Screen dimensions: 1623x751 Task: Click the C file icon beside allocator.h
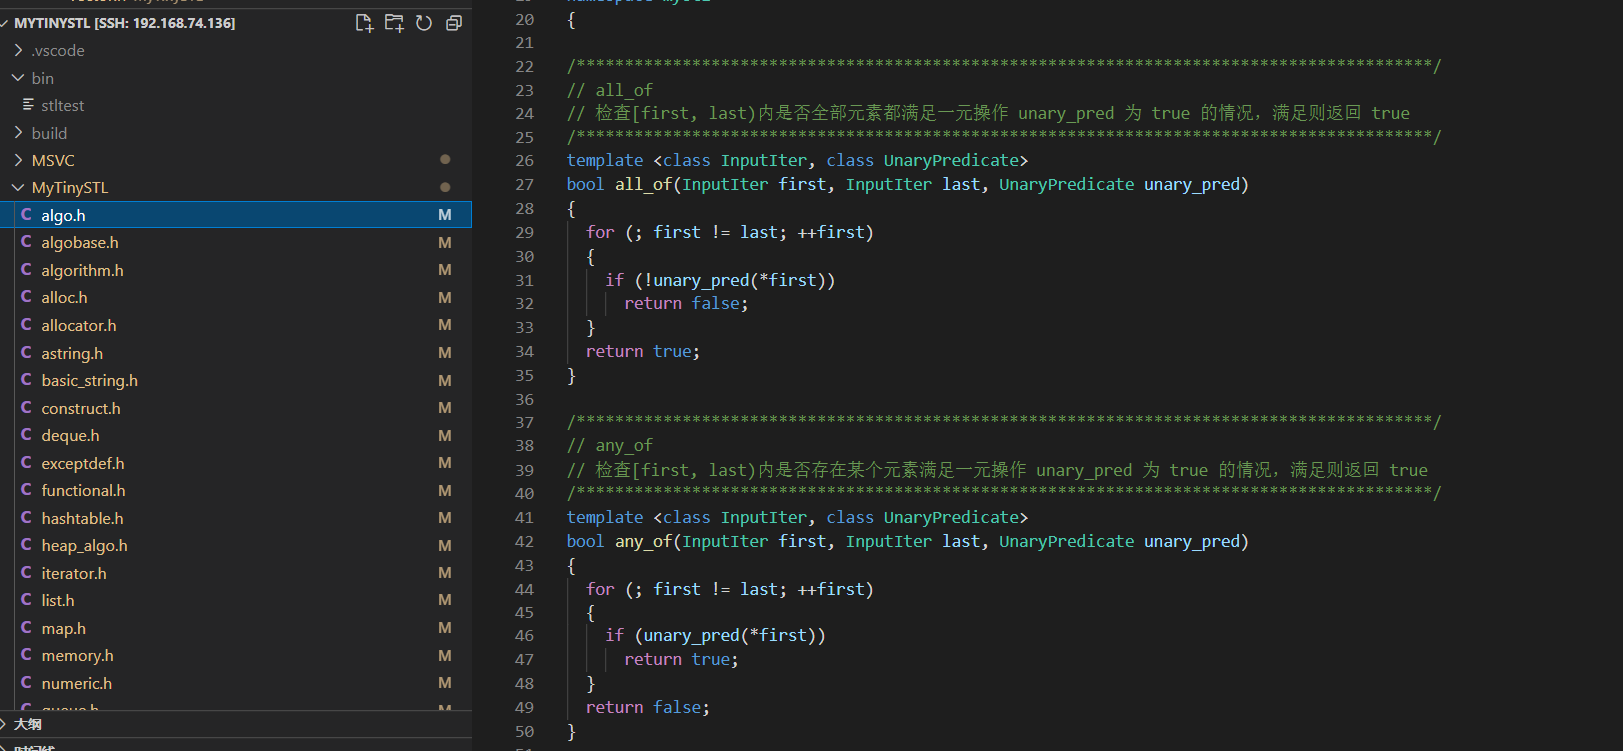coord(26,325)
